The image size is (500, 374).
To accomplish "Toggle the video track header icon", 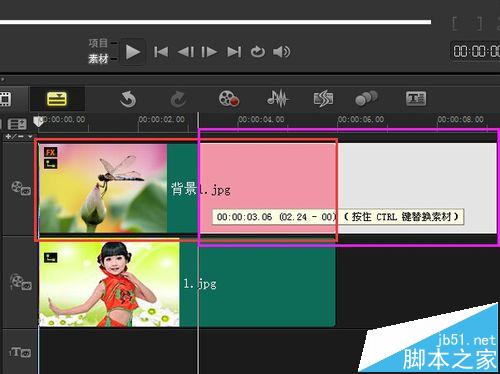I will (21, 188).
